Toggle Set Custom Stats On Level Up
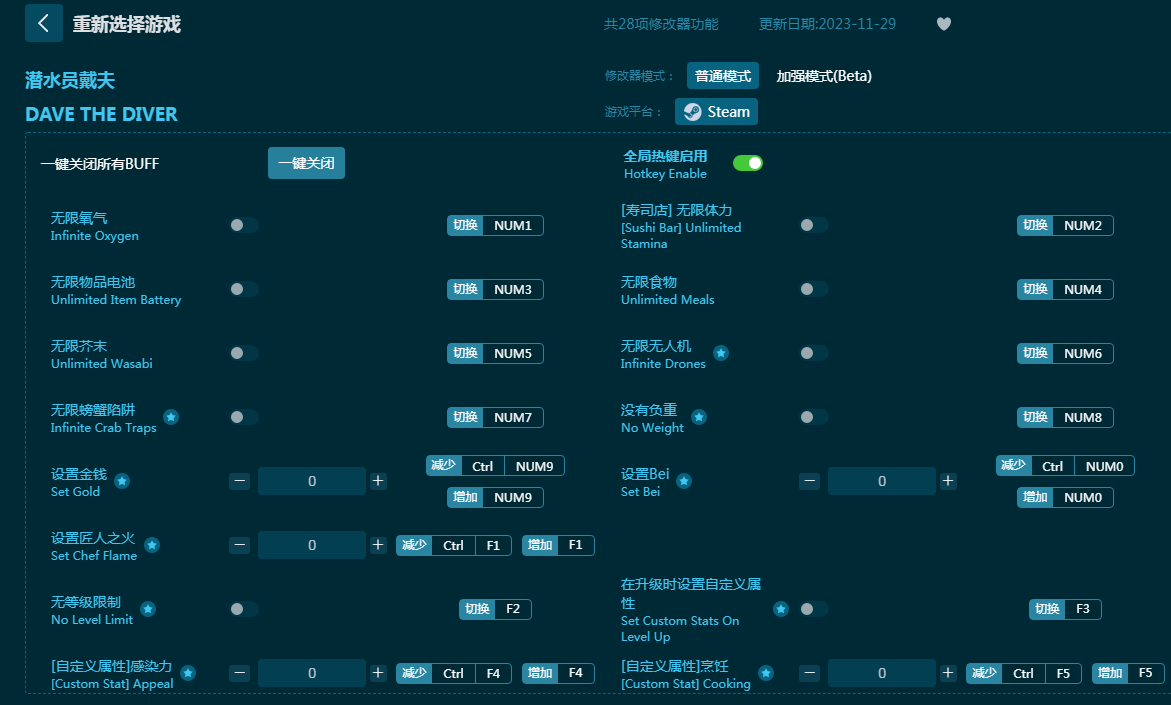 point(814,609)
